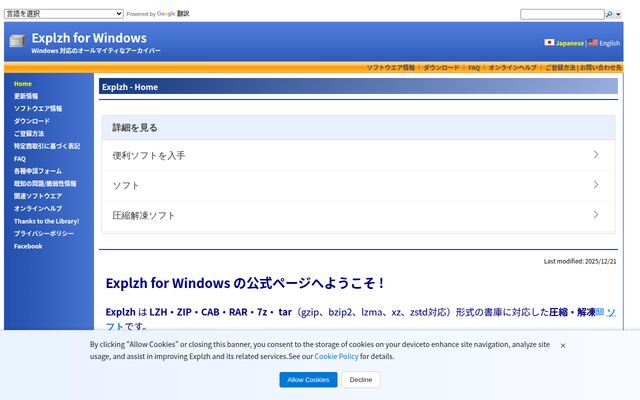Click ご登録方法 in the orange bar
The height and width of the screenshot is (400, 640).
click(x=560, y=68)
